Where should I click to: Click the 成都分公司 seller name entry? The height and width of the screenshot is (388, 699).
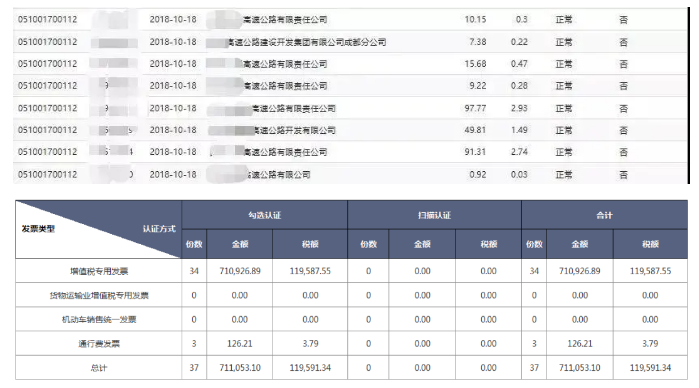tap(307, 42)
